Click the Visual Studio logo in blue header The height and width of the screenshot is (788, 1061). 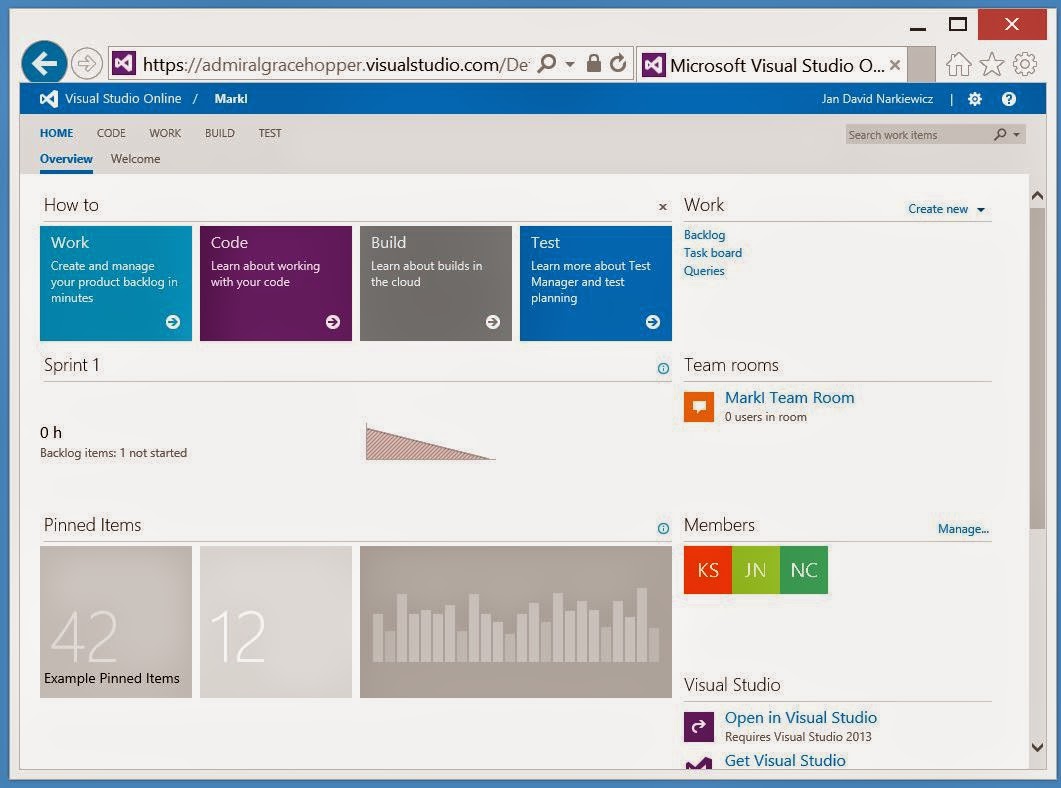49,99
